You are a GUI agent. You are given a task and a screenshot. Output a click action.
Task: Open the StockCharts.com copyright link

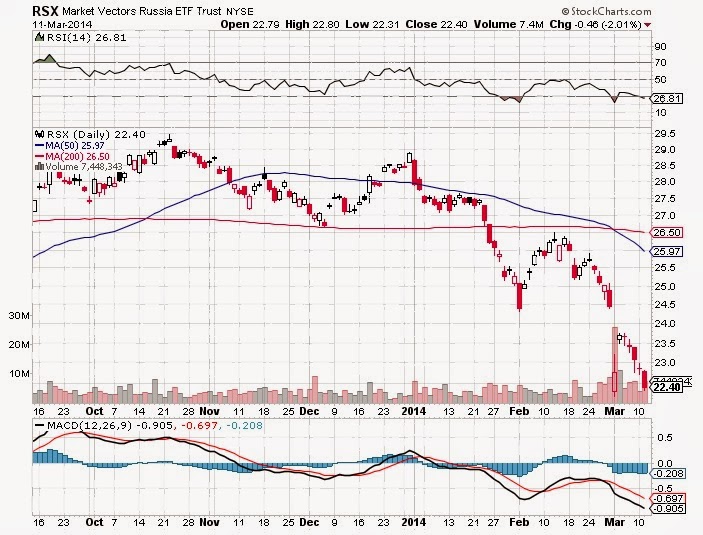pos(606,11)
